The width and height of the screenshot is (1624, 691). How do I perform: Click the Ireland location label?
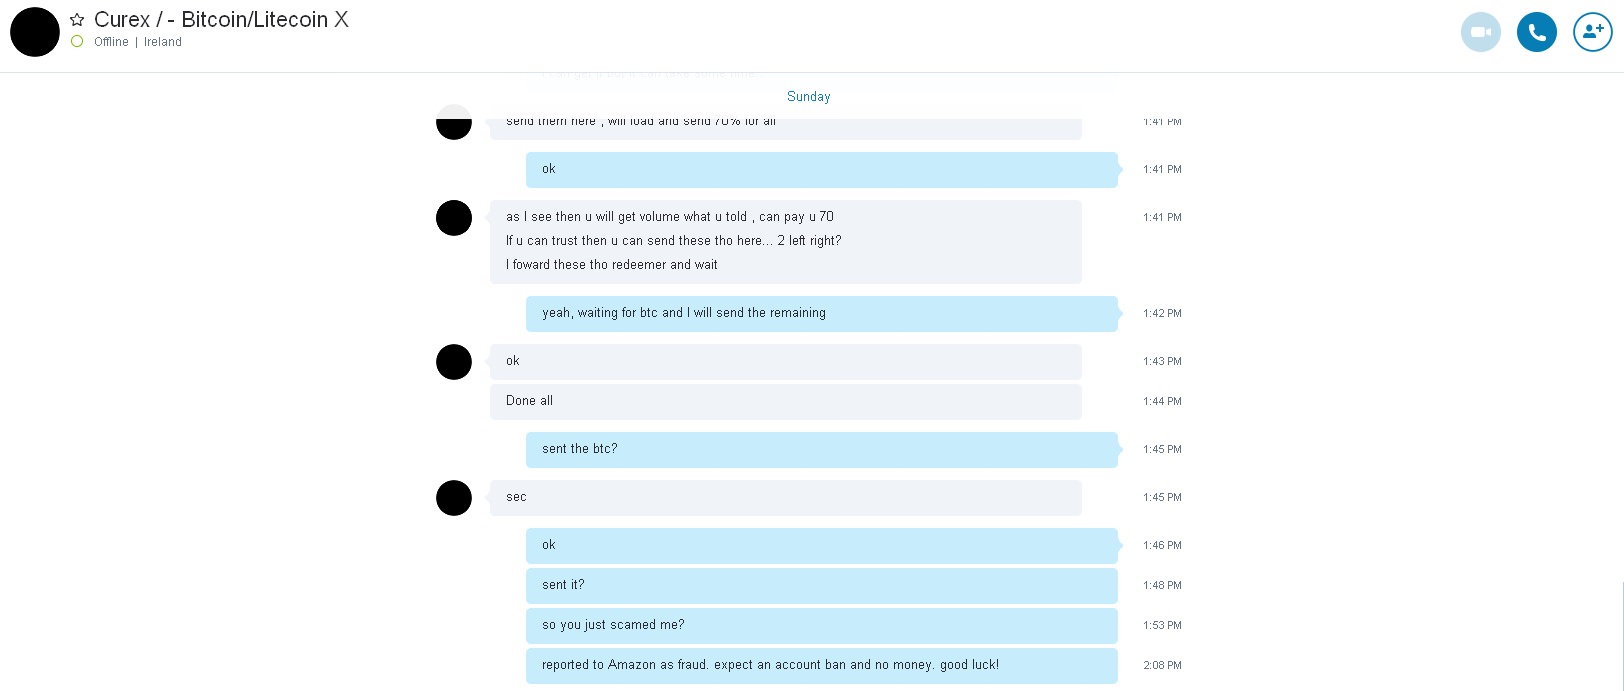pyautogui.click(x=163, y=42)
